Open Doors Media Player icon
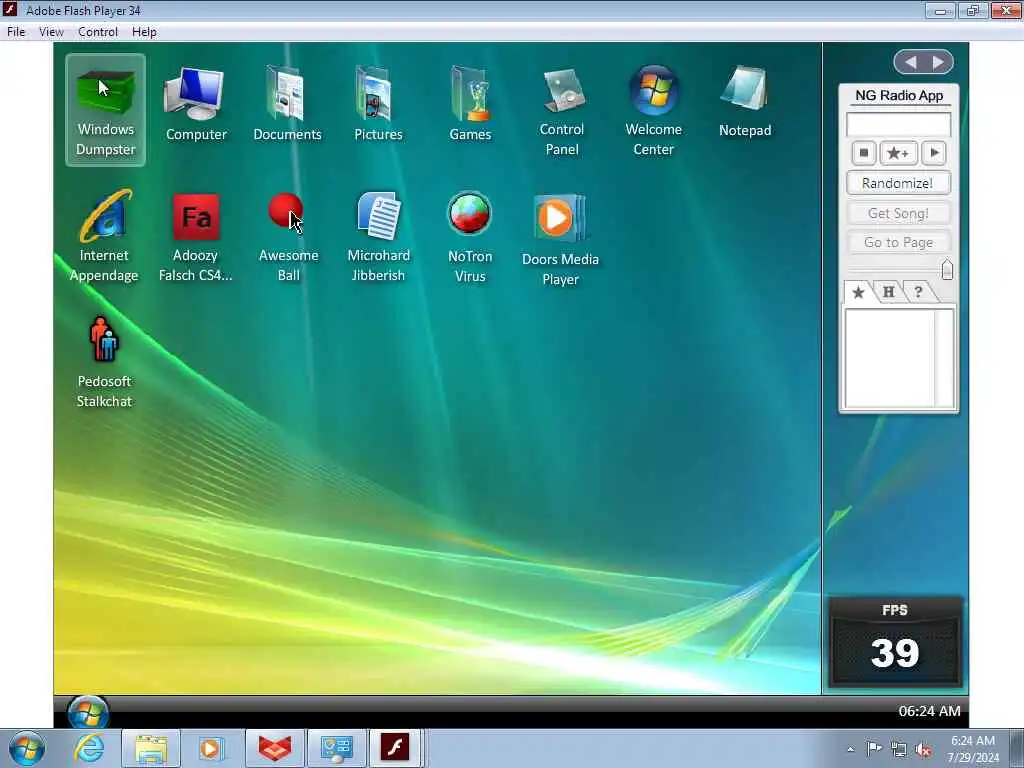 560,240
